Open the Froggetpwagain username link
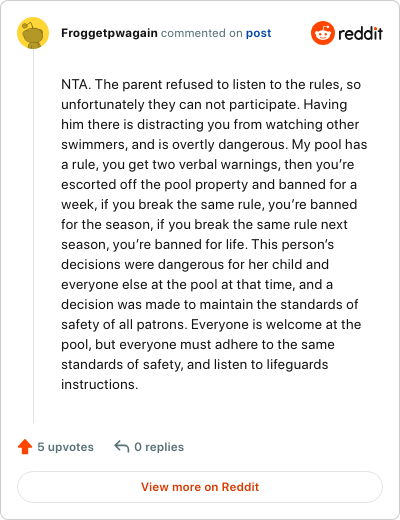Image resolution: width=400 pixels, height=520 pixels. tap(109, 33)
